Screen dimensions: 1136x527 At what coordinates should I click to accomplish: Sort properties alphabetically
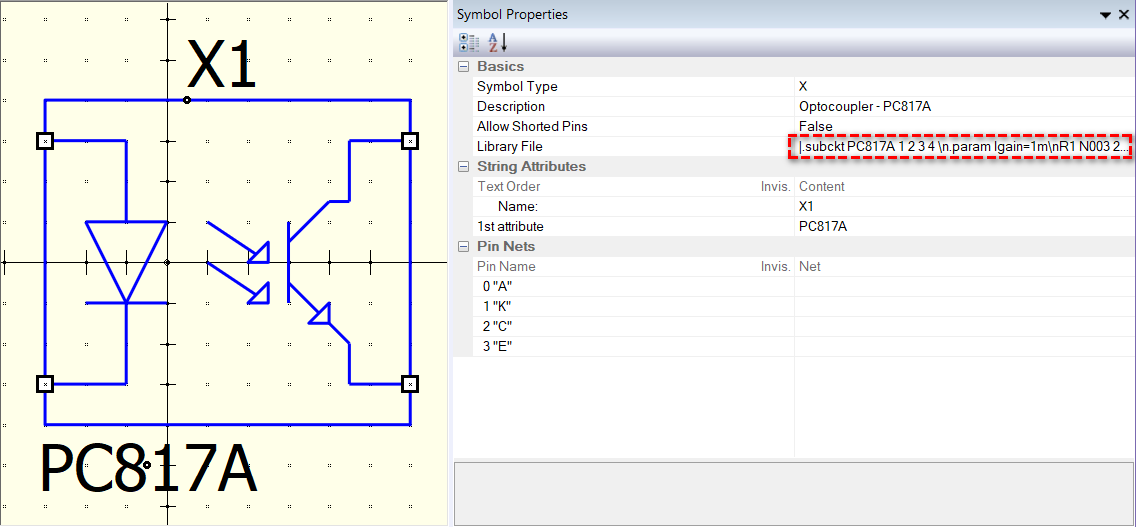click(498, 43)
